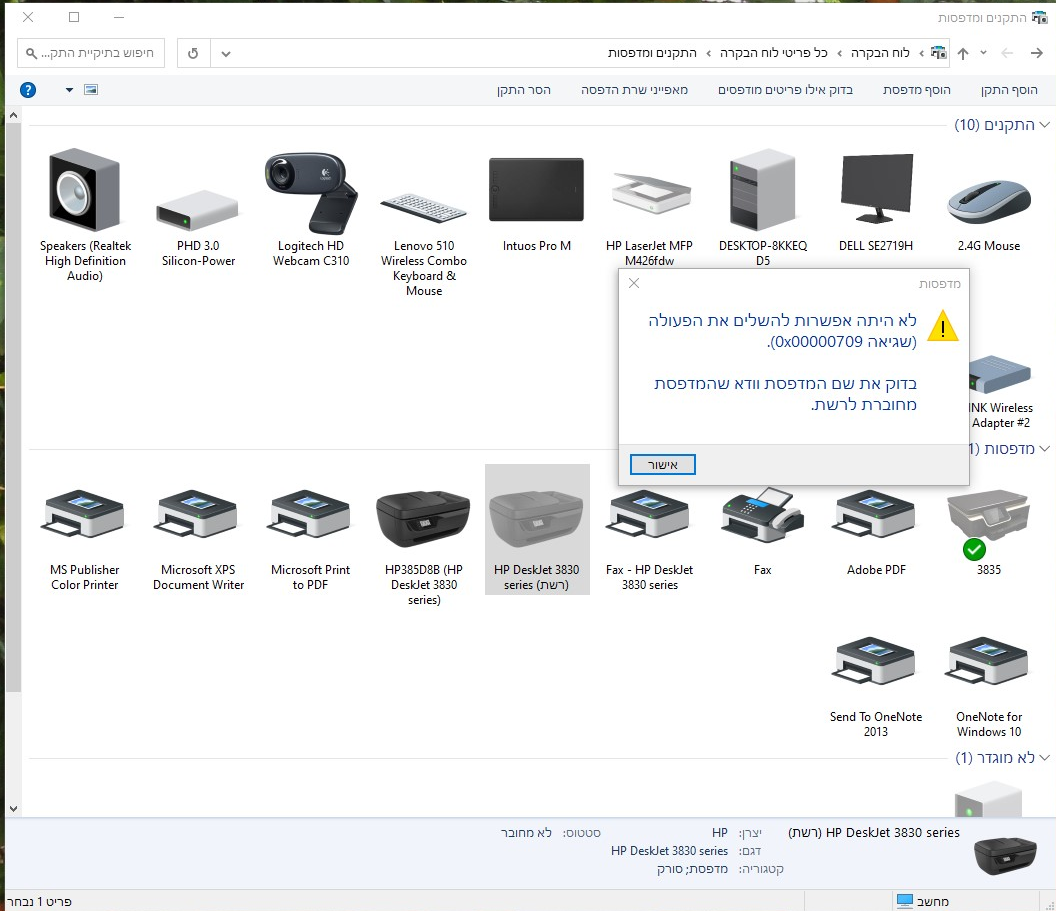Click the הוסף התקן toolbar command
Viewport: 1056px width, 911px height.
tap(1009, 90)
